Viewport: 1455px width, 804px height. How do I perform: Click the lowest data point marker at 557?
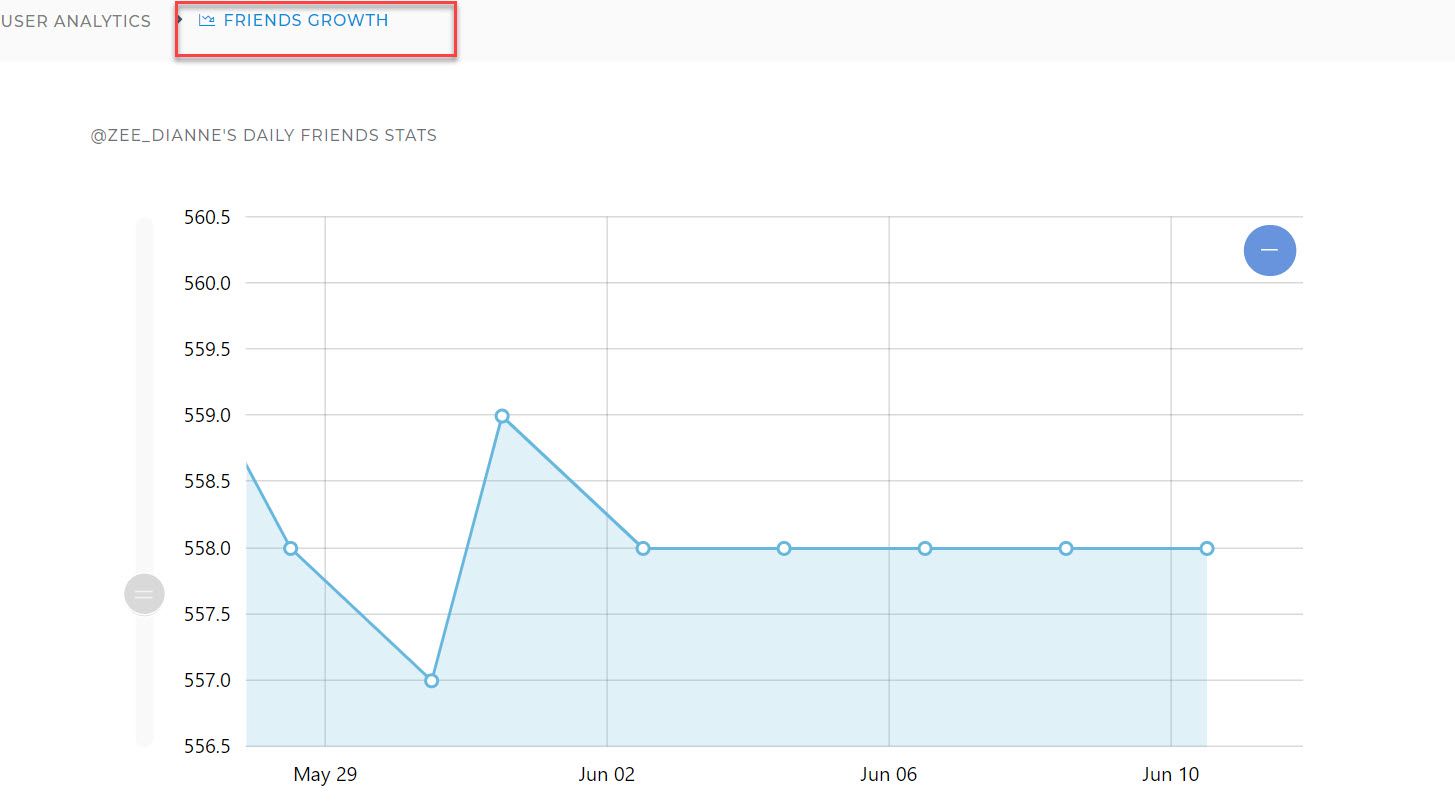coord(431,679)
